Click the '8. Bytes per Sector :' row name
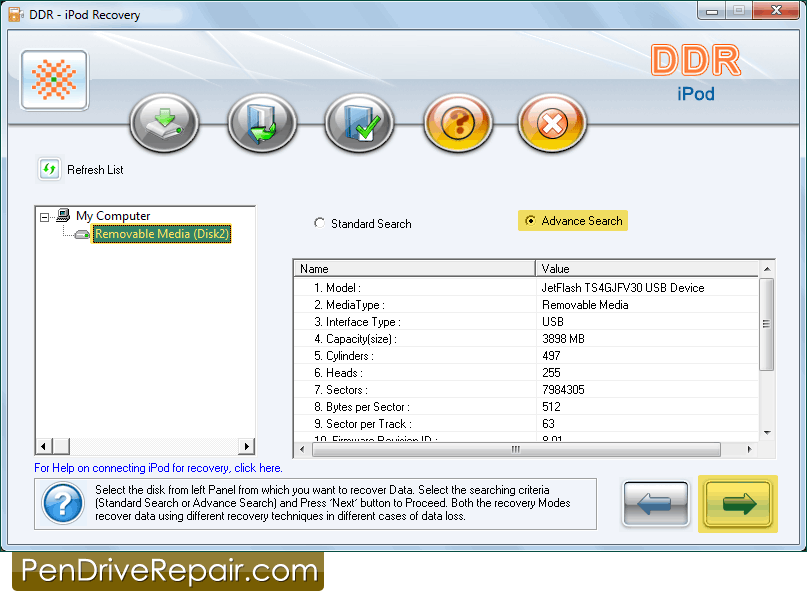 [x=362, y=407]
